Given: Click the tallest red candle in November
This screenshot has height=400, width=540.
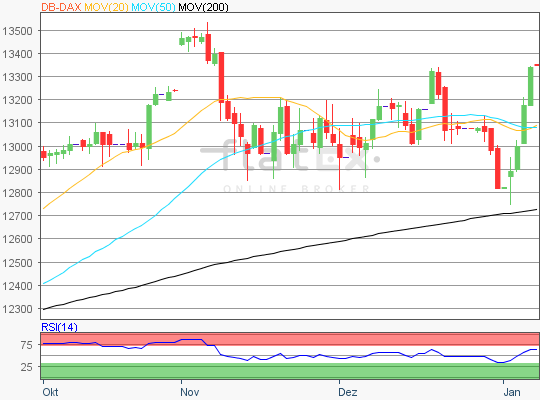Looking at the screenshot, I should [x=221, y=77].
